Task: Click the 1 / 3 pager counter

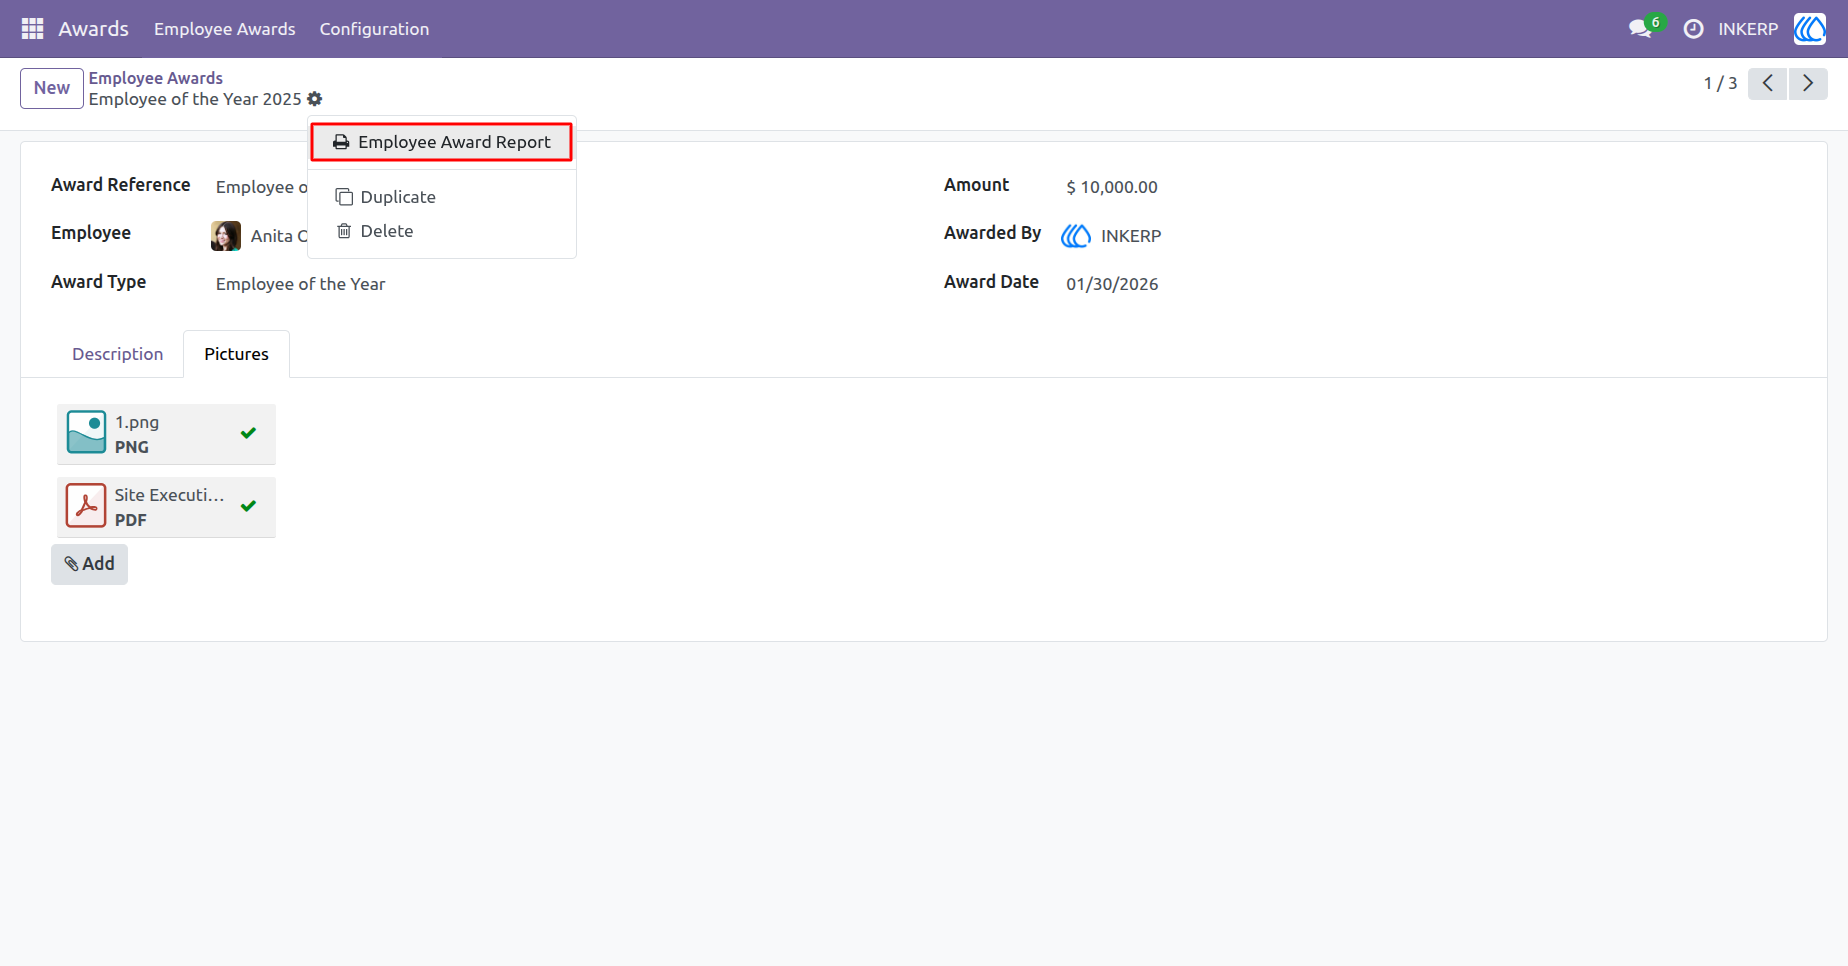Action: click(1720, 84)
